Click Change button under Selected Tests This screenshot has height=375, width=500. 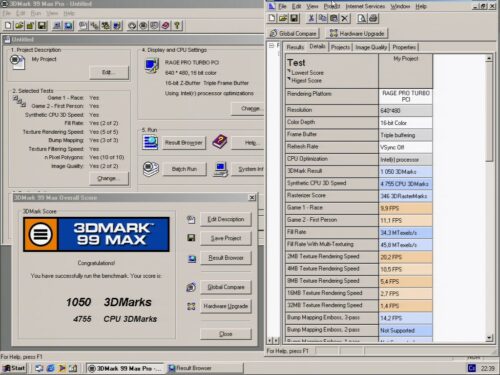109,178
